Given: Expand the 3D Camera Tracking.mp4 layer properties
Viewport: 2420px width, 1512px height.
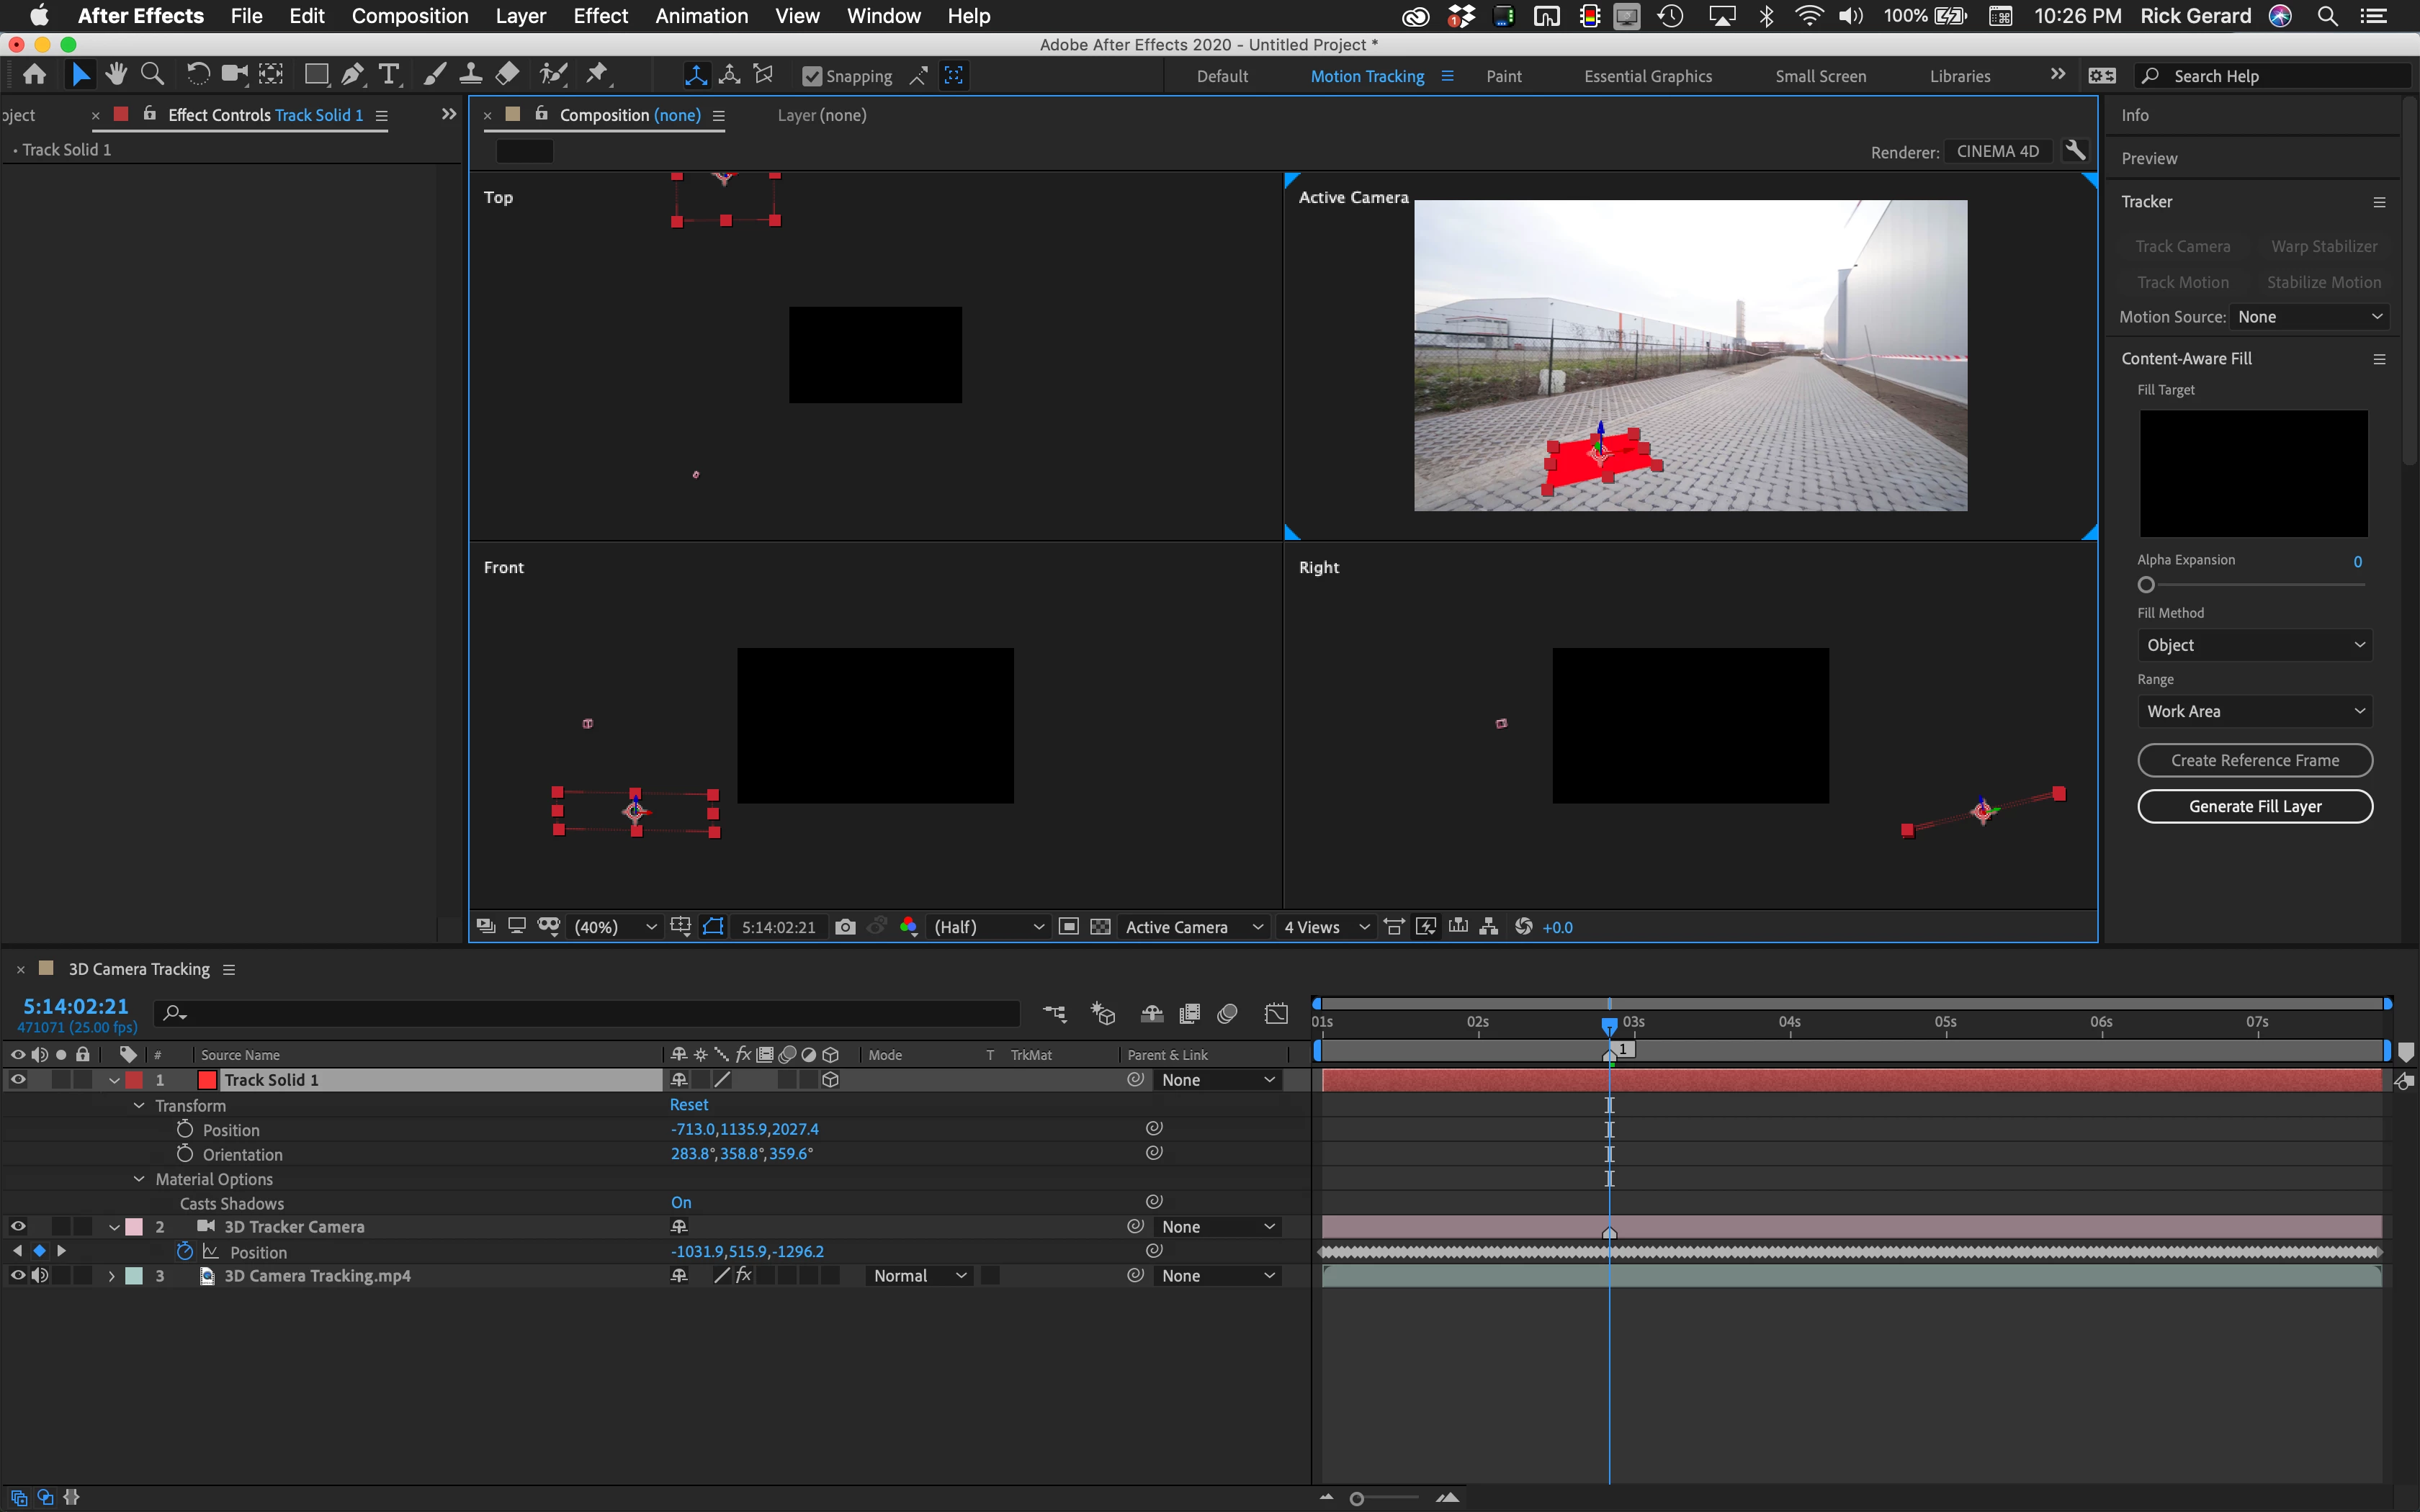Looking at the screenshot, I should click(112, 1276).
